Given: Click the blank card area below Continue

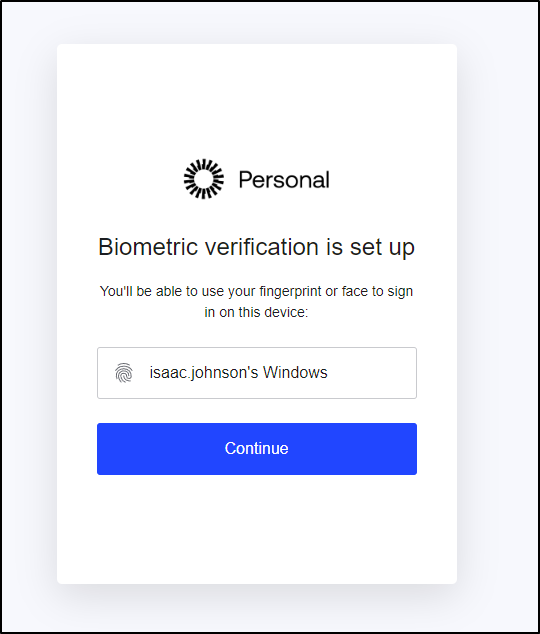Looking at the screenshot, I should tap(257, 529).
